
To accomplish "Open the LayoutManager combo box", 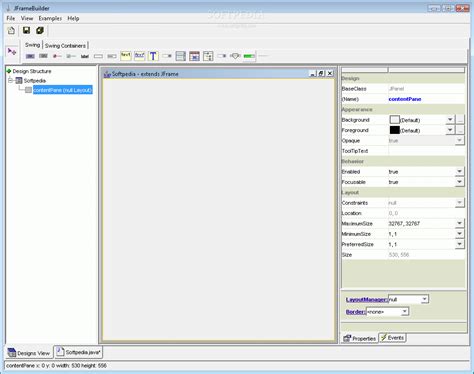I will click(408, 299).
